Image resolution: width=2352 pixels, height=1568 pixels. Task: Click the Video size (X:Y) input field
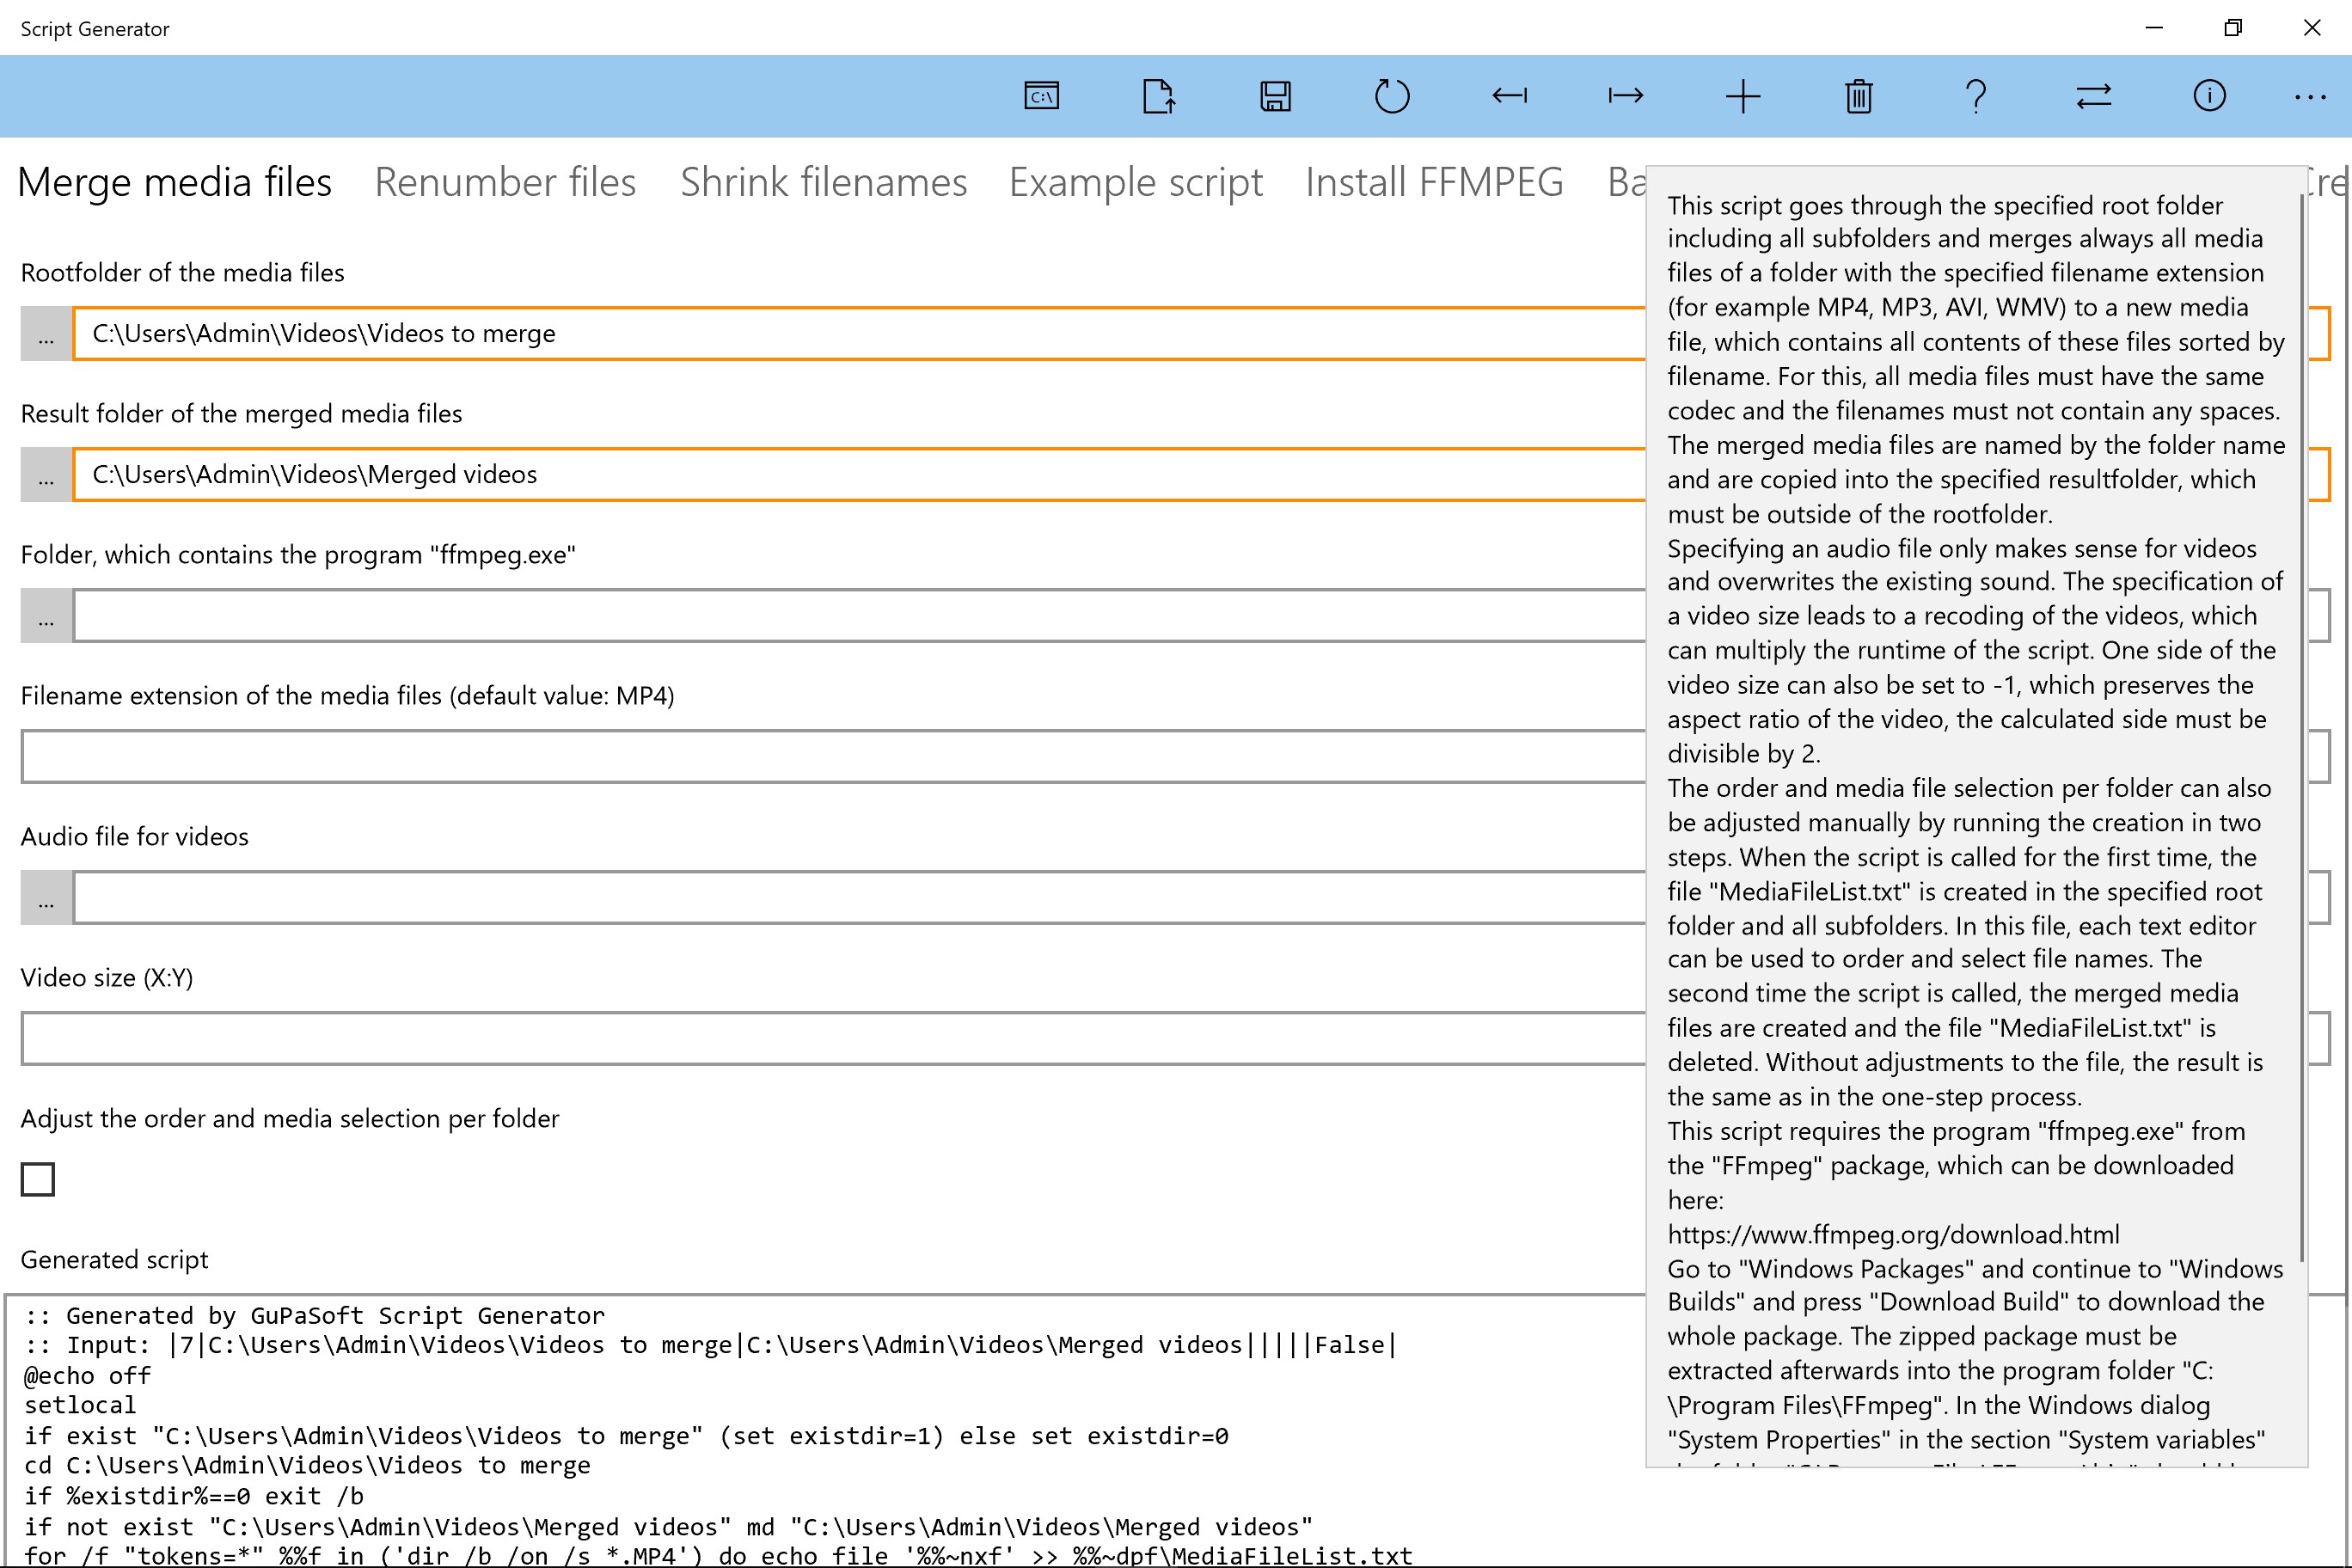[x=830, y=1038]
